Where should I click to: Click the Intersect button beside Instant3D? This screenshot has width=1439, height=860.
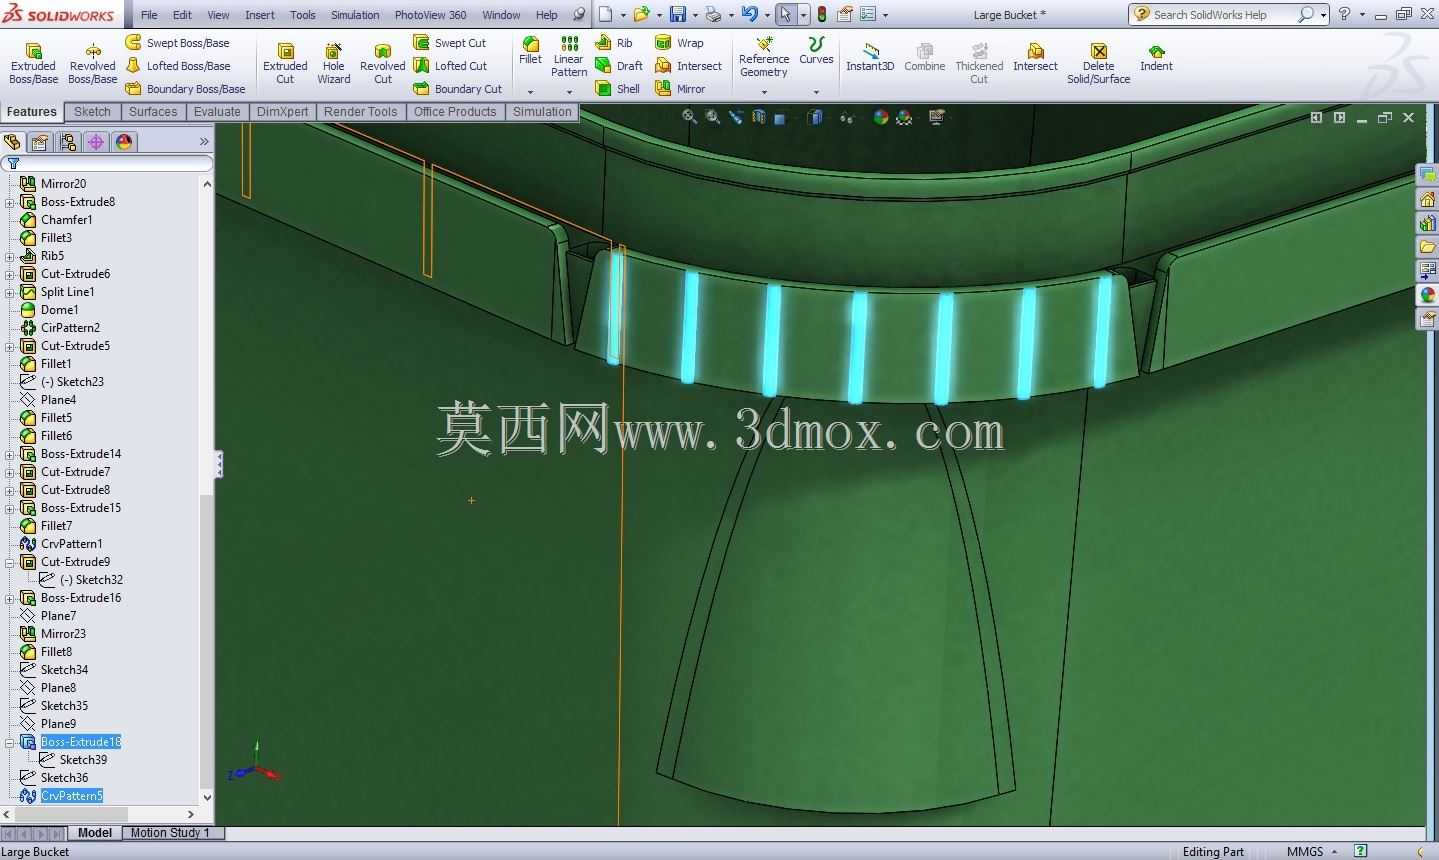(1035, 58)
